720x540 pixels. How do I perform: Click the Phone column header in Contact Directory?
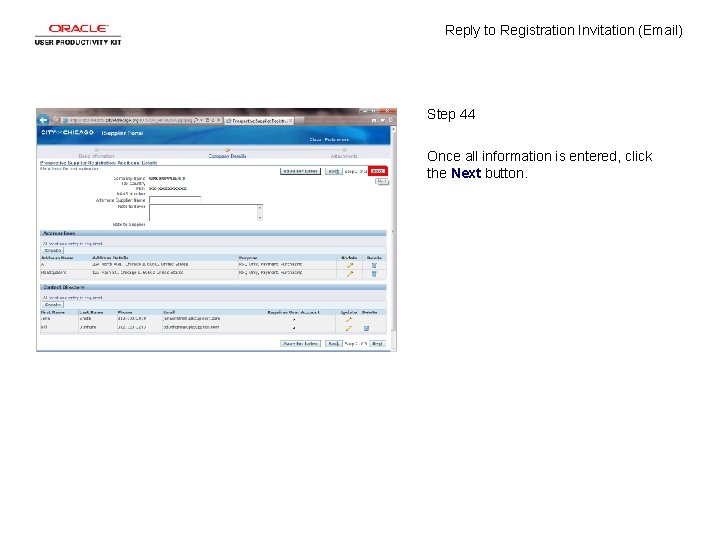(125, 312)
